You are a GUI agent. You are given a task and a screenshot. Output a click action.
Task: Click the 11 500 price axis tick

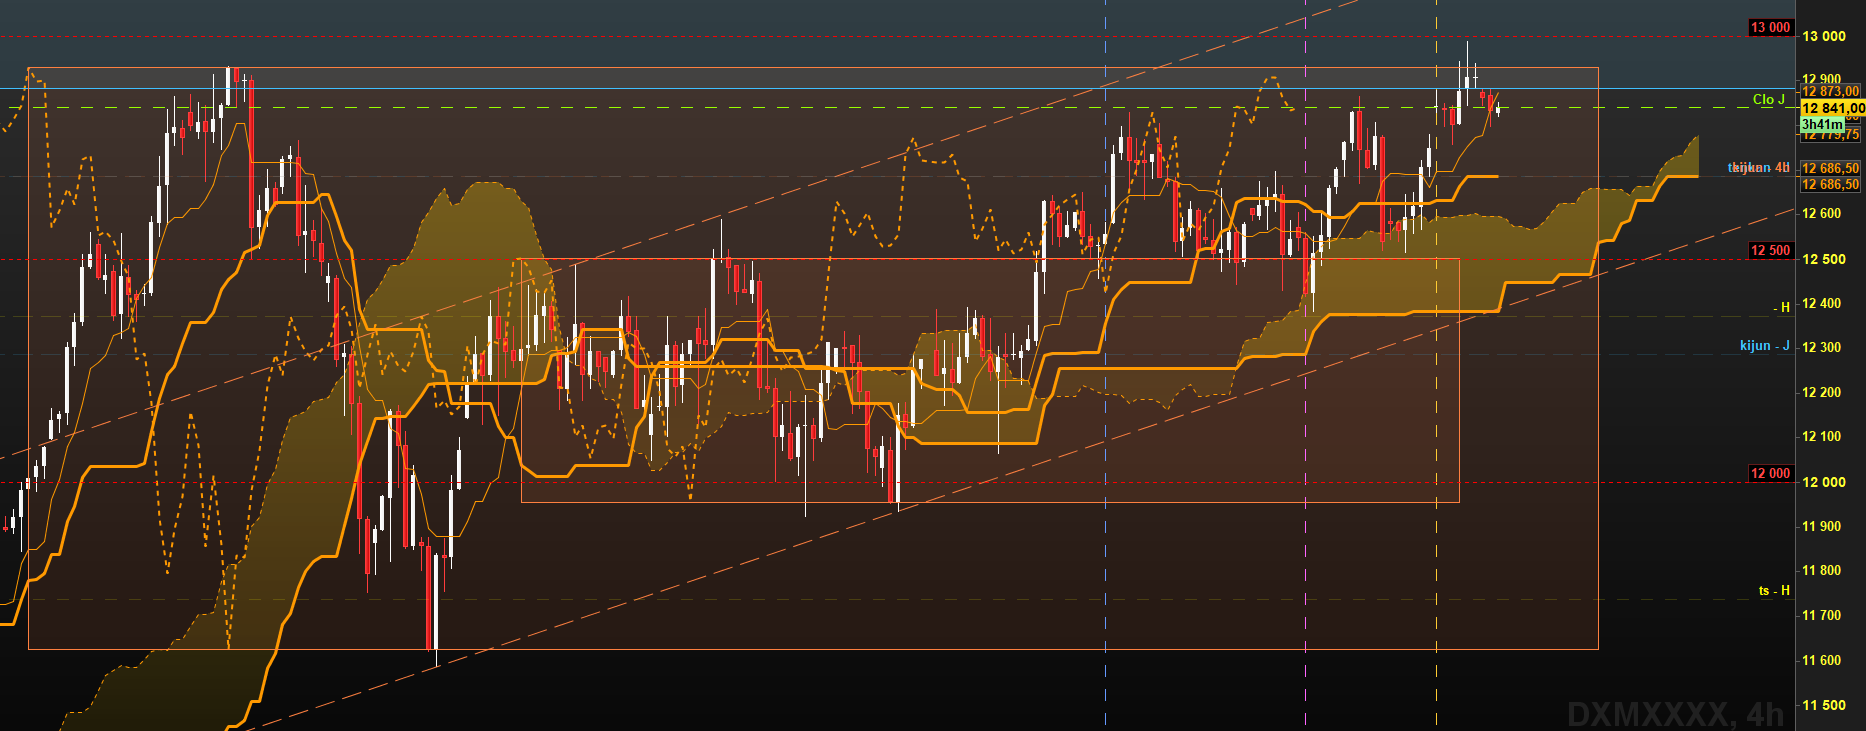1824,705
